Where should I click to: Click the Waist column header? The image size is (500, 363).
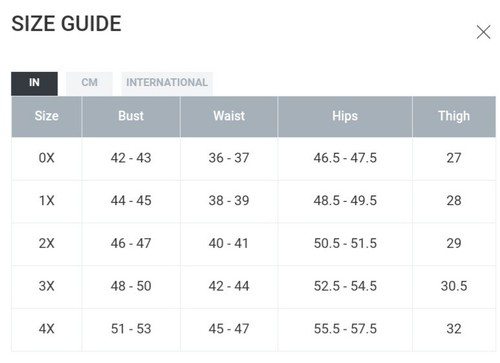click(x=229, y=116)
